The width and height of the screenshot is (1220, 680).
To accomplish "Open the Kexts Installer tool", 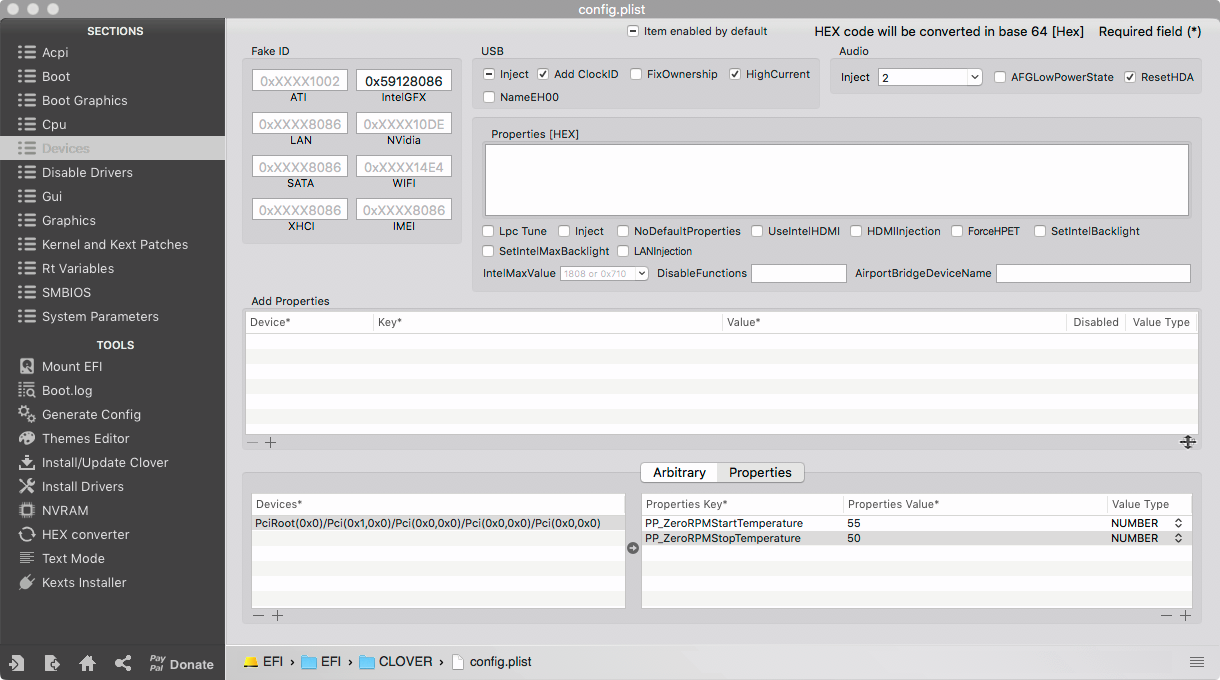I will pos(72,582).
